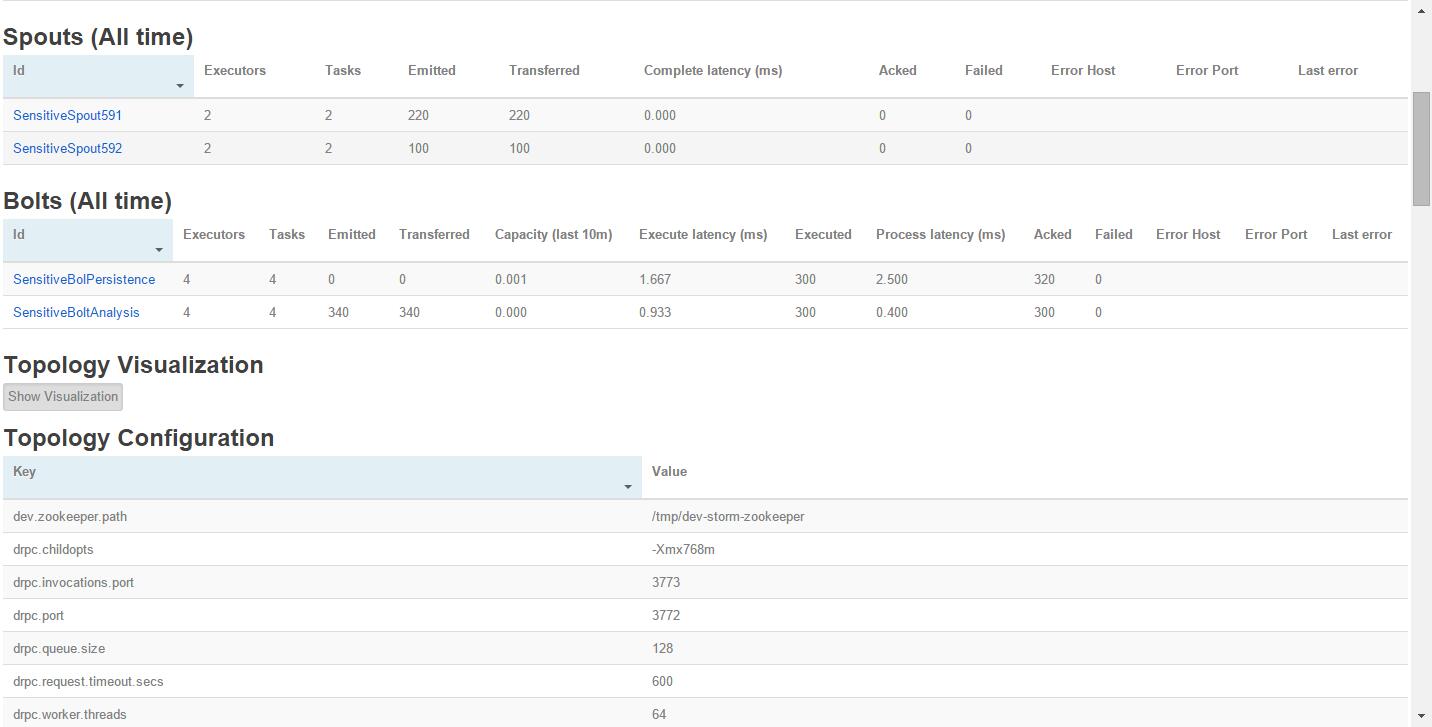The height and width of the screenshot is (727, 1432).
Task: Sort Spouts by Error Host header
Action: [x=1083, y=70]
